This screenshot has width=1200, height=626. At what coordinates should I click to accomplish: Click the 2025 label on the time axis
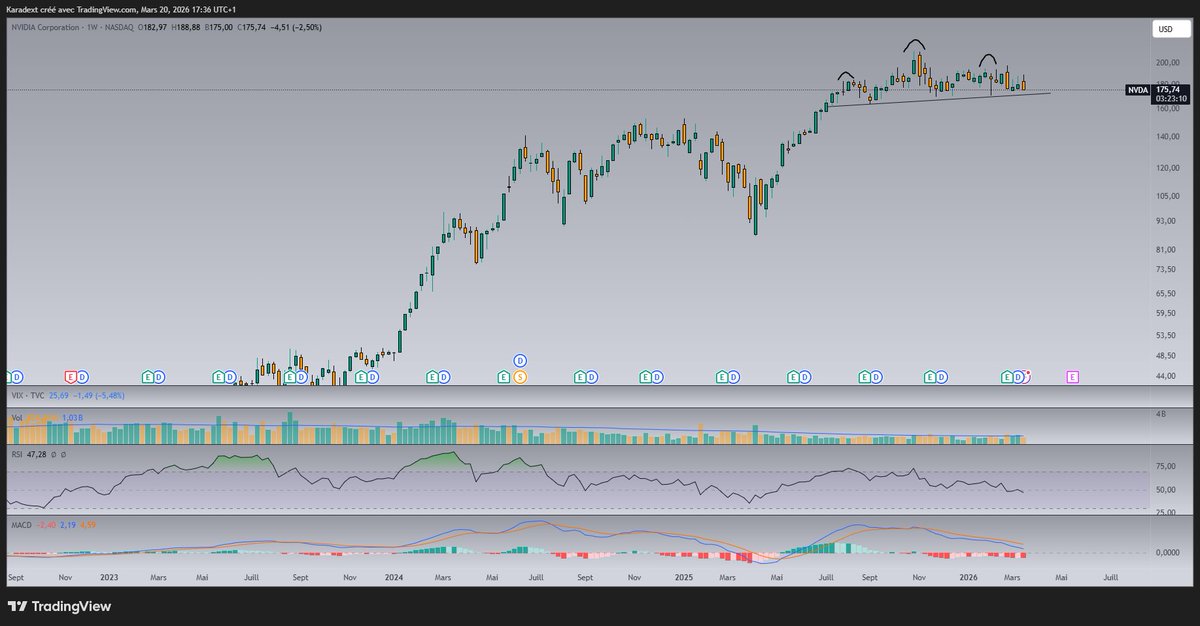[x=683, y=578]
